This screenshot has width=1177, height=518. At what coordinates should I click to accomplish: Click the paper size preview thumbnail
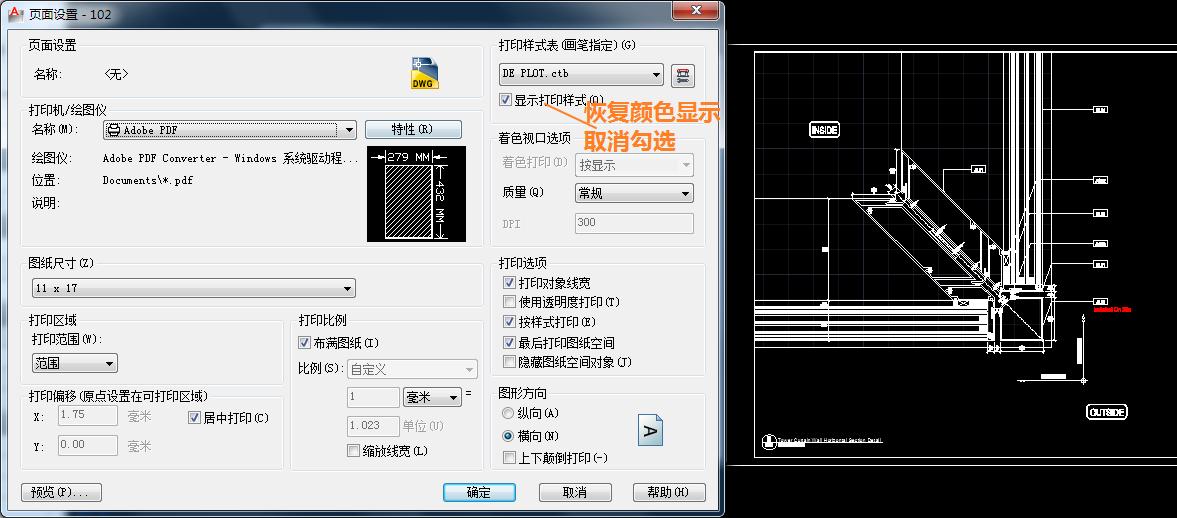tap(417, 194)
